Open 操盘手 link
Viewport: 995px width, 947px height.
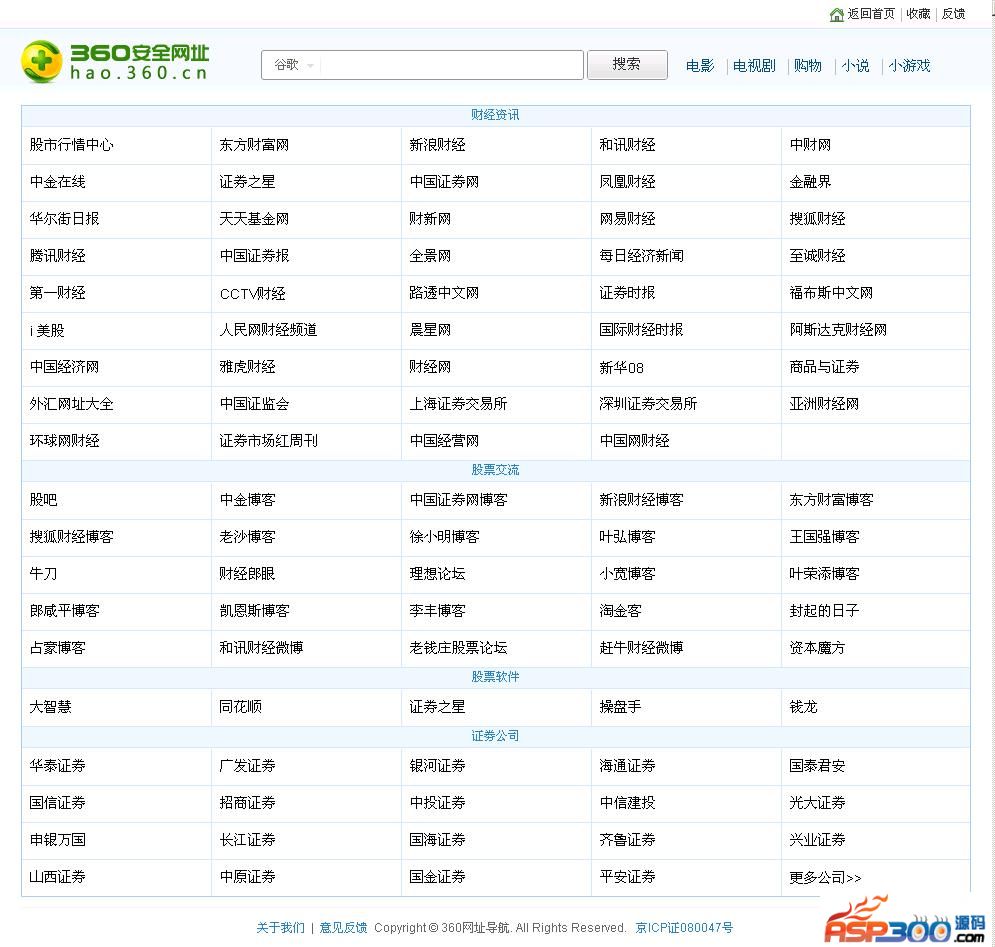pos(620,707)
